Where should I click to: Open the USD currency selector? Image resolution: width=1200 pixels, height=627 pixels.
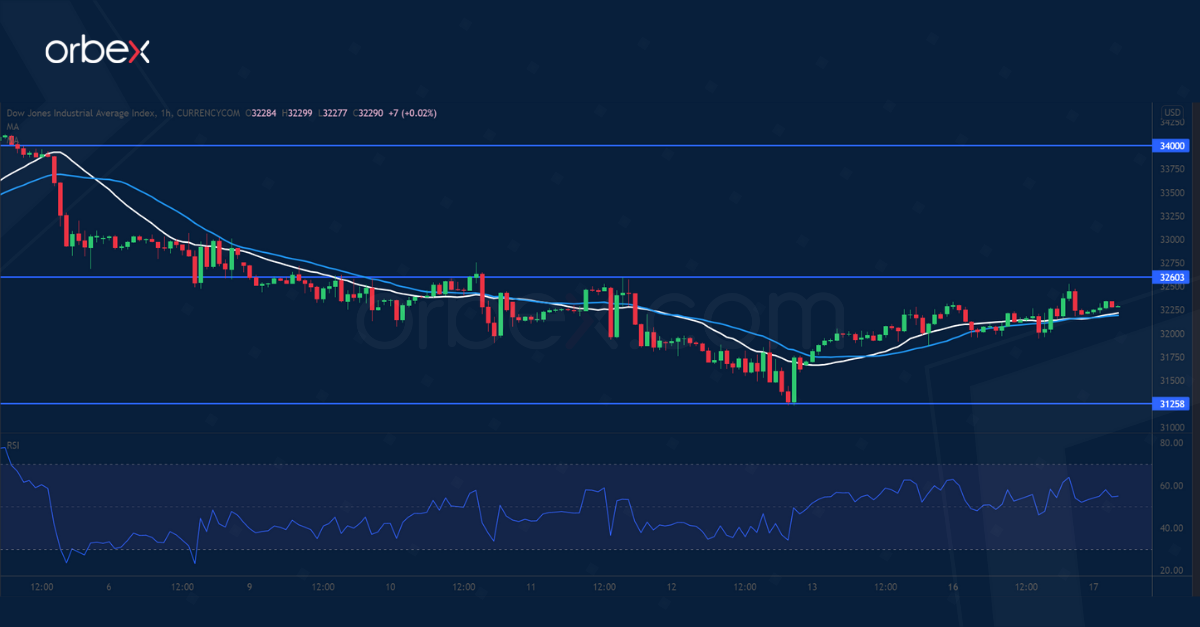pos(1172,111)
